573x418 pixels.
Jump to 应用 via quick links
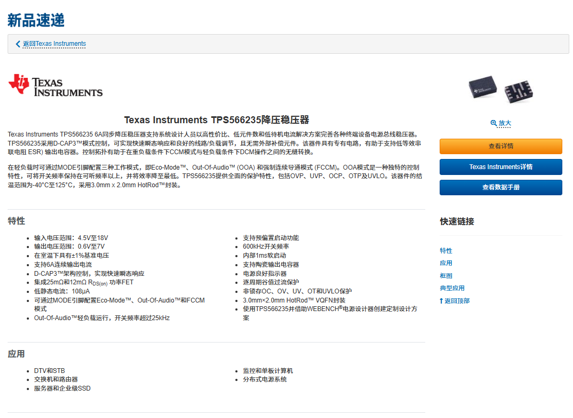tap(446, 263)
